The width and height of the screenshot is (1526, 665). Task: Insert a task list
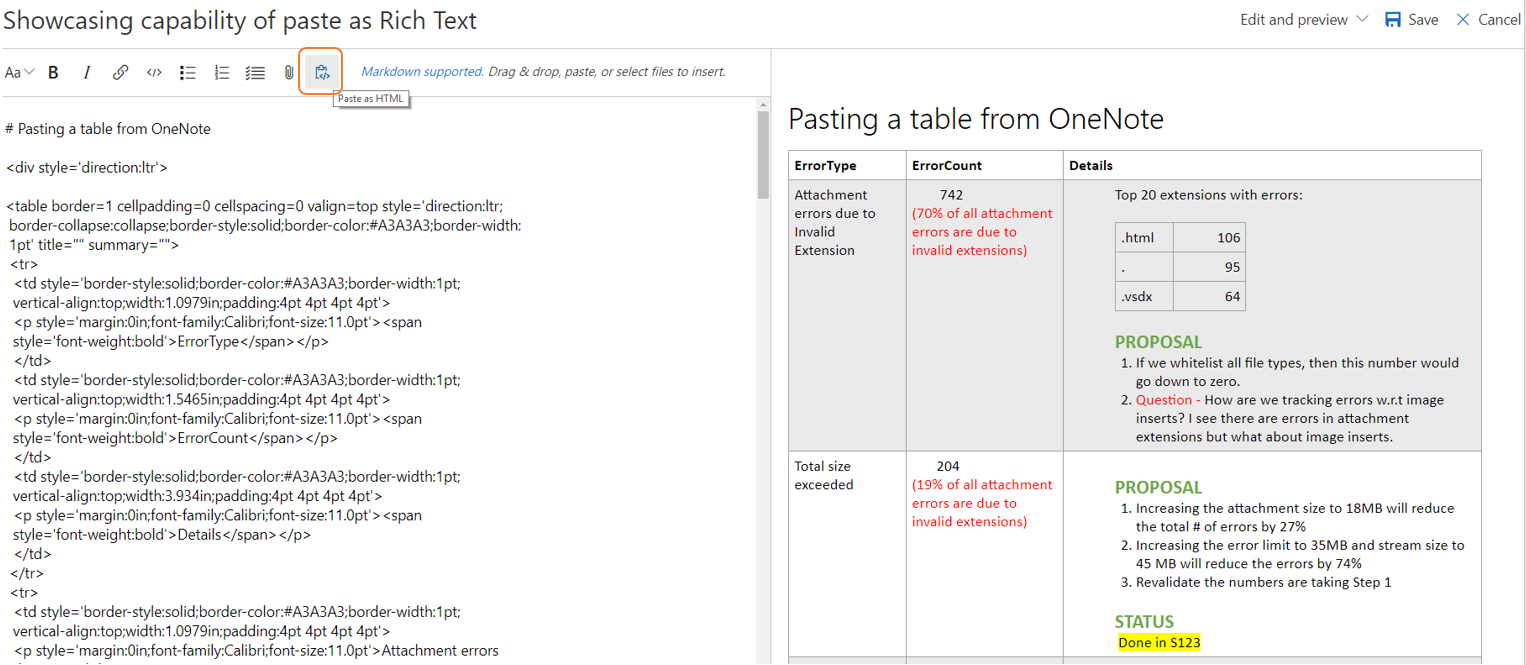255,72
